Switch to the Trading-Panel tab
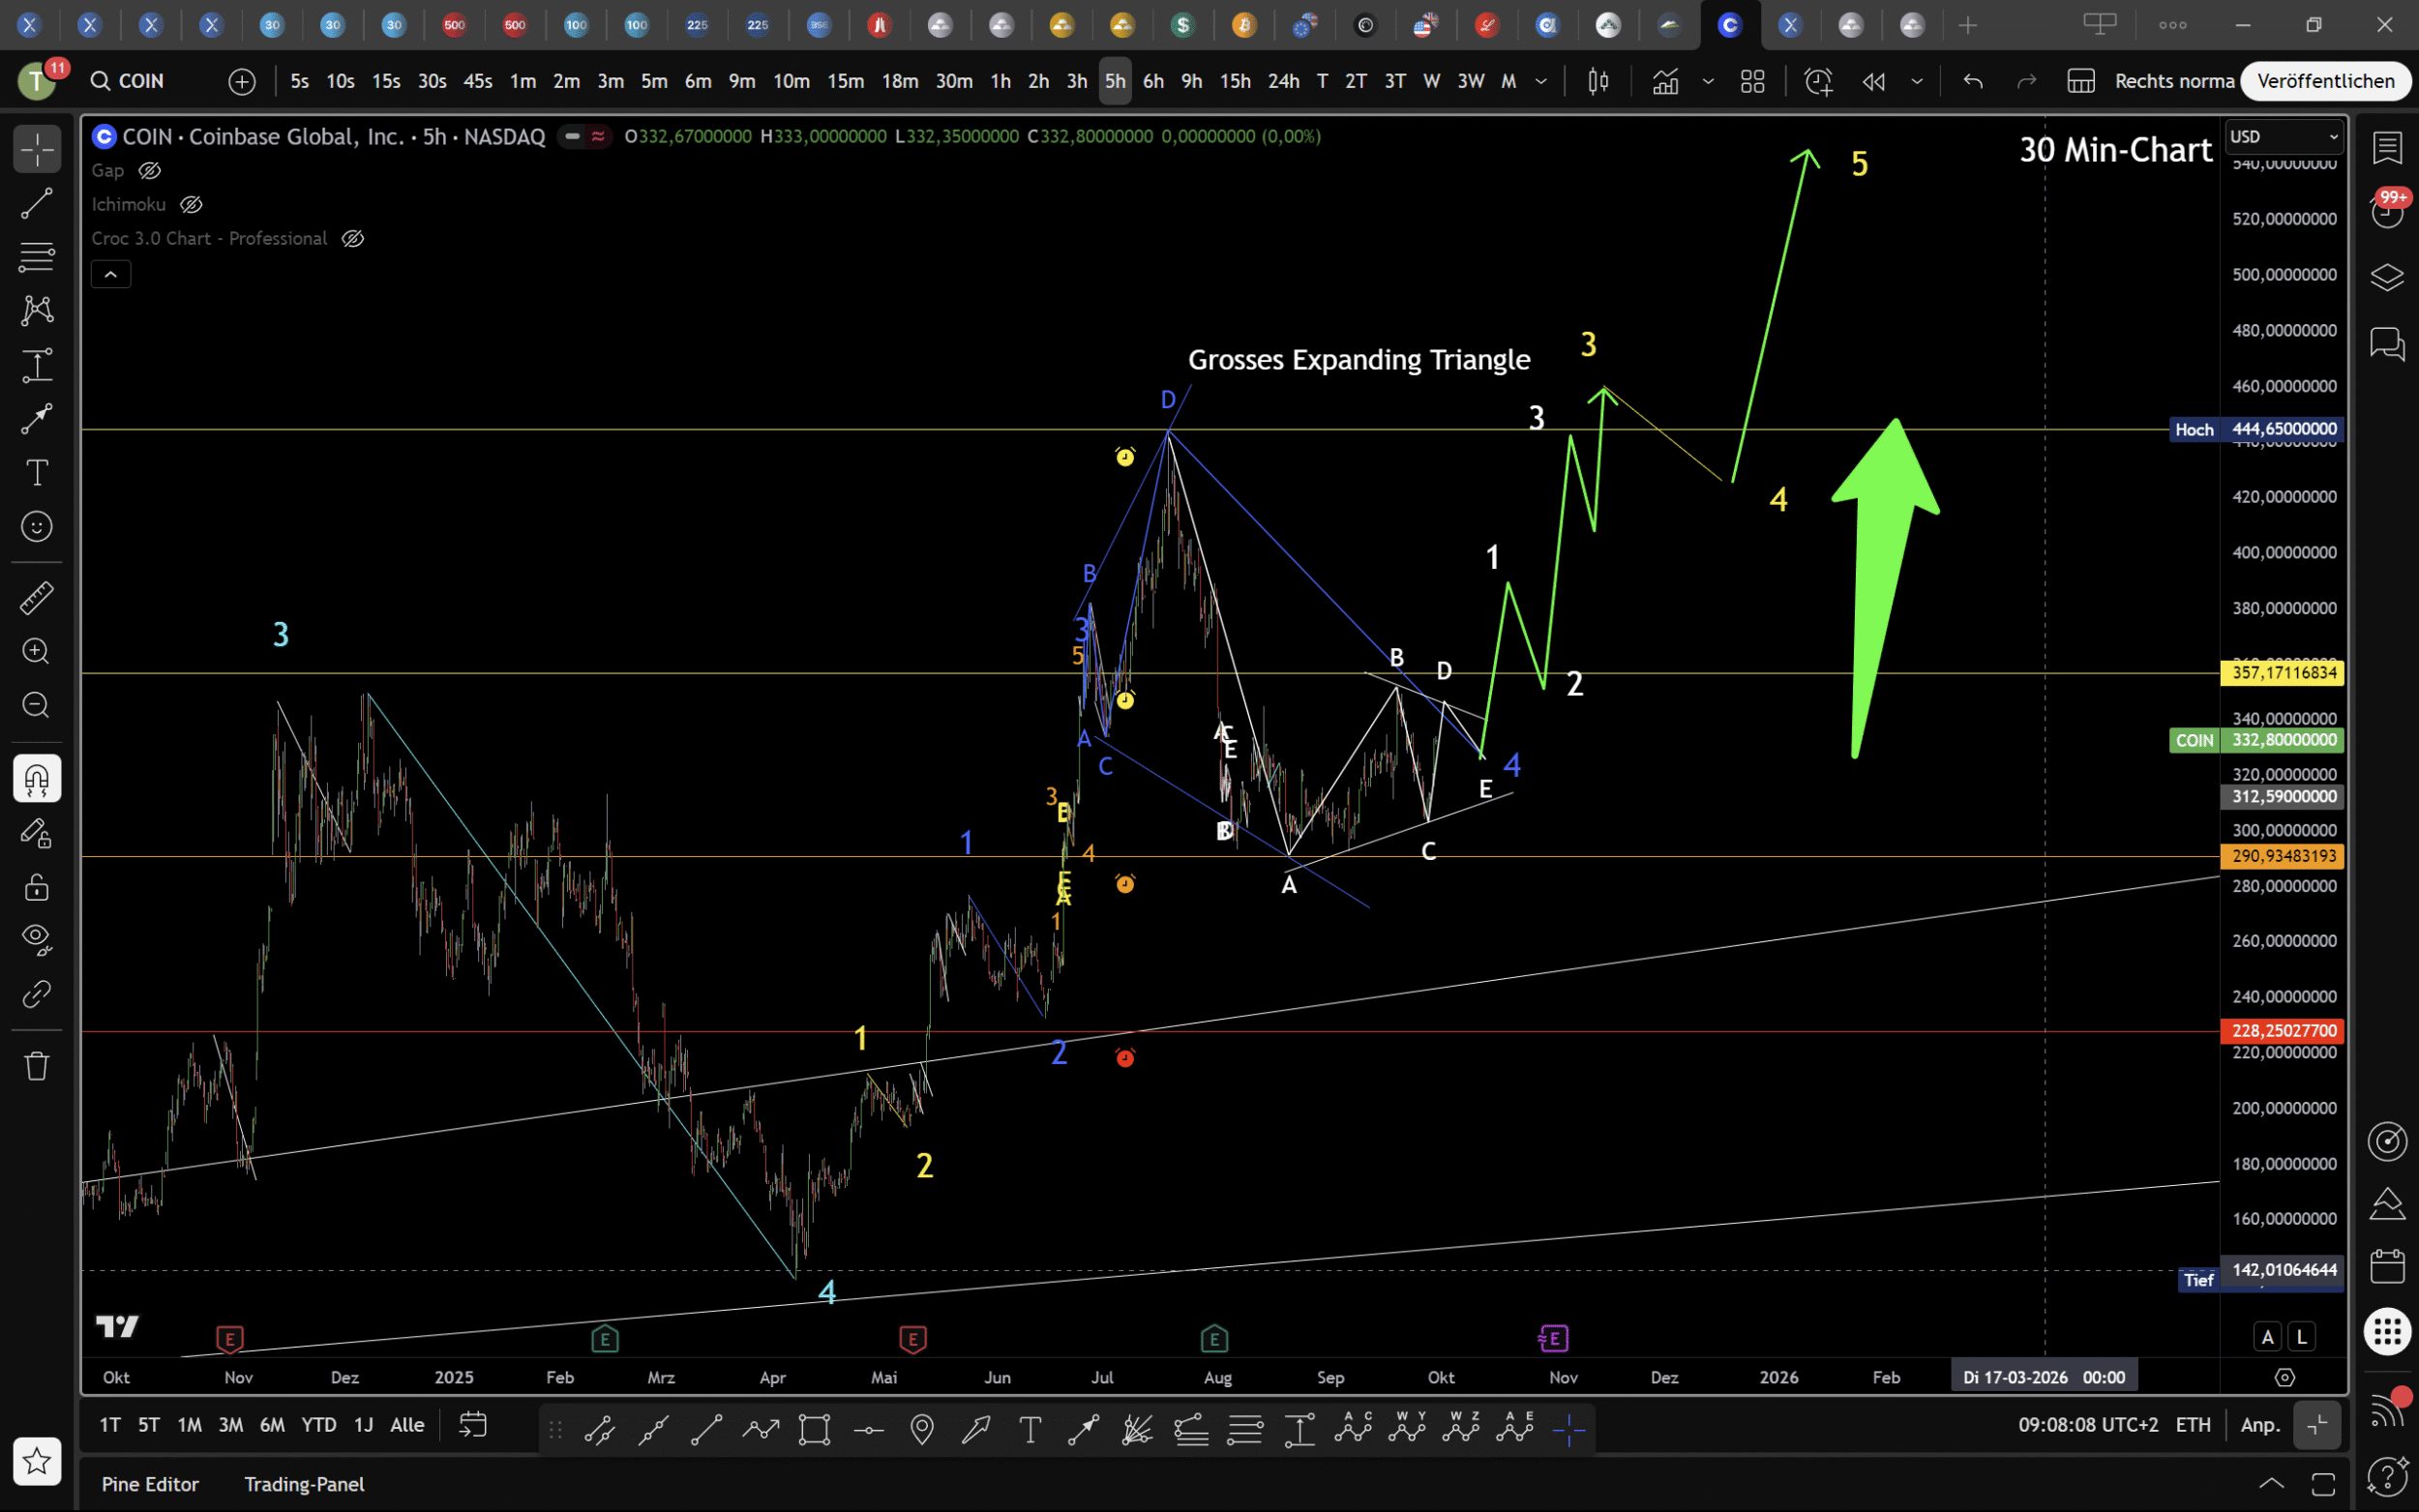 pos(304,1484)
